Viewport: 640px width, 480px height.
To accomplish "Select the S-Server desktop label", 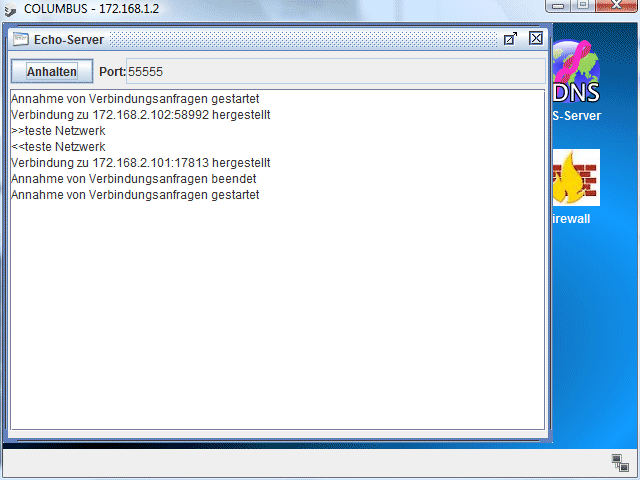I will [x=576, y=116].
